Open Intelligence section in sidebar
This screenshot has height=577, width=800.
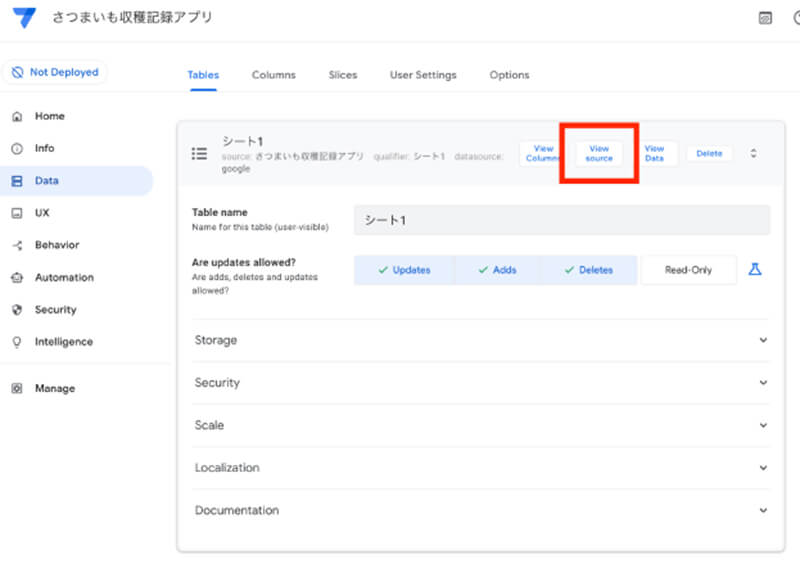tap(63, 342)
